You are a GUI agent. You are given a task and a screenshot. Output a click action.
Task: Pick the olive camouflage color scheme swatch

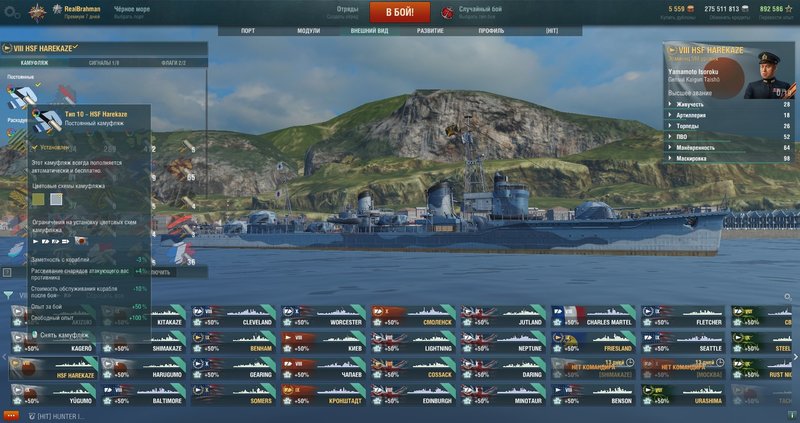pos(38,199)
